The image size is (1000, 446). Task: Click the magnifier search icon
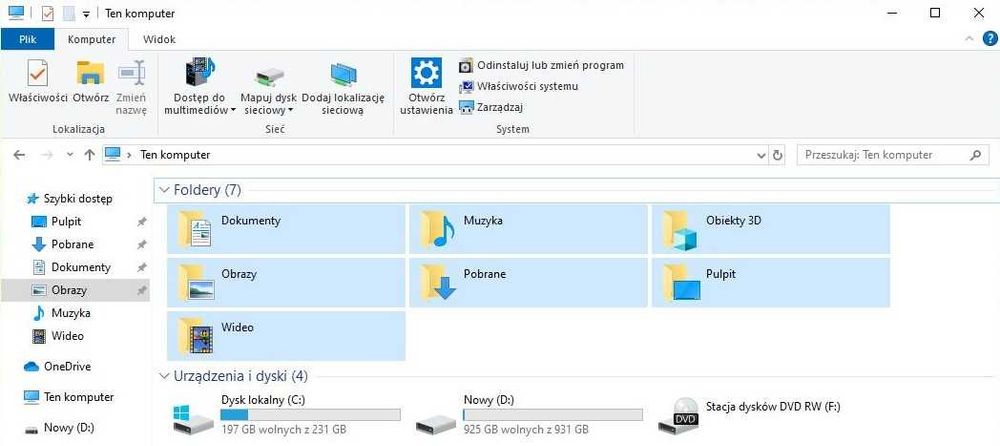point(975,154)
